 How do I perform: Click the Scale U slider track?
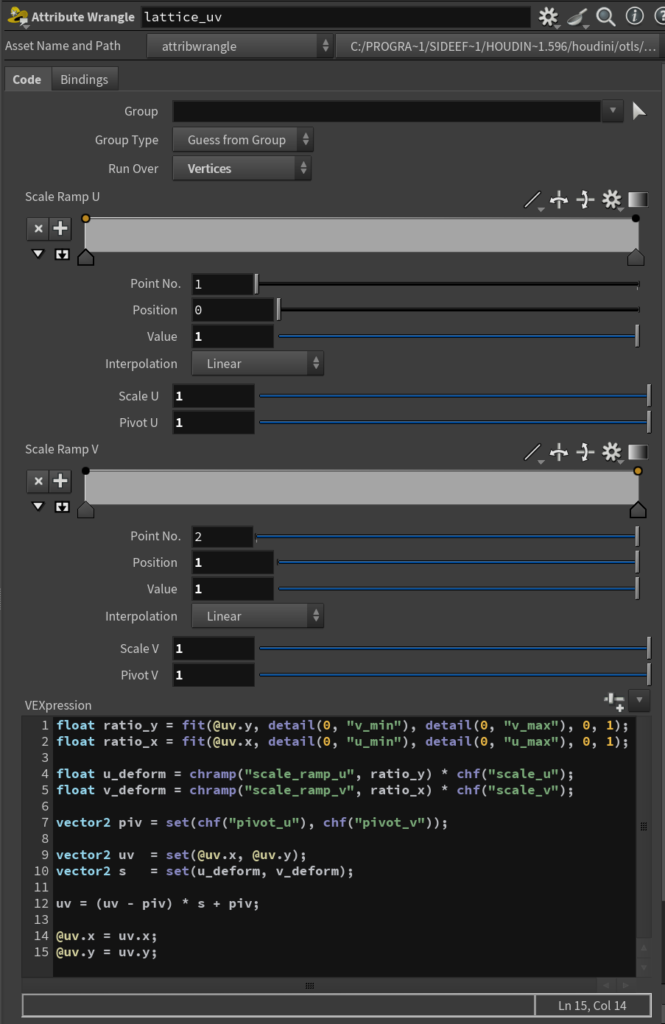coord(452,396)
